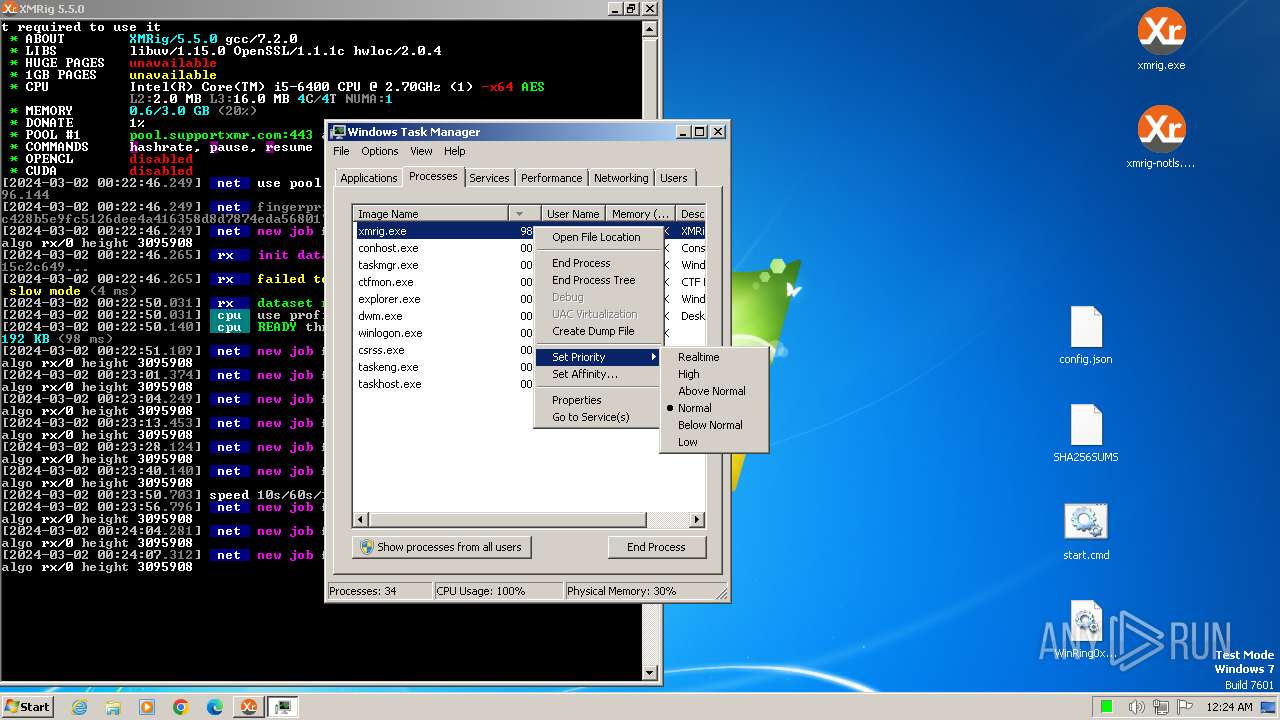The height and width of the screenshot is (720, 1280).
Task: Select the dwm.exe process row
Action: [x=444, y=316]
